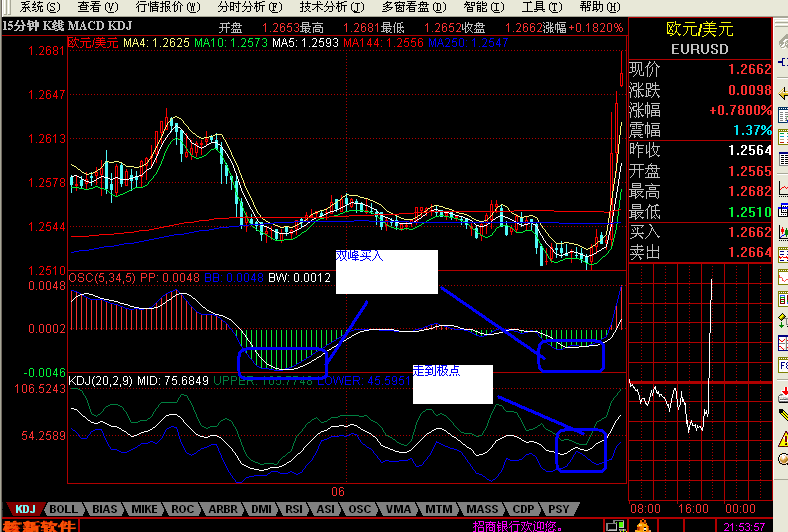
Task: Open the 查看(V) menu
Action: pos(97,7)
